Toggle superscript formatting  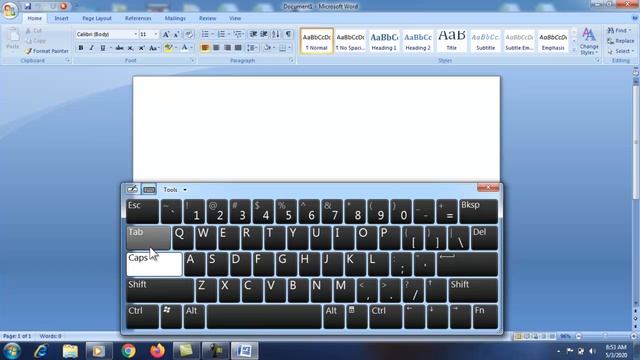point(141,48)
